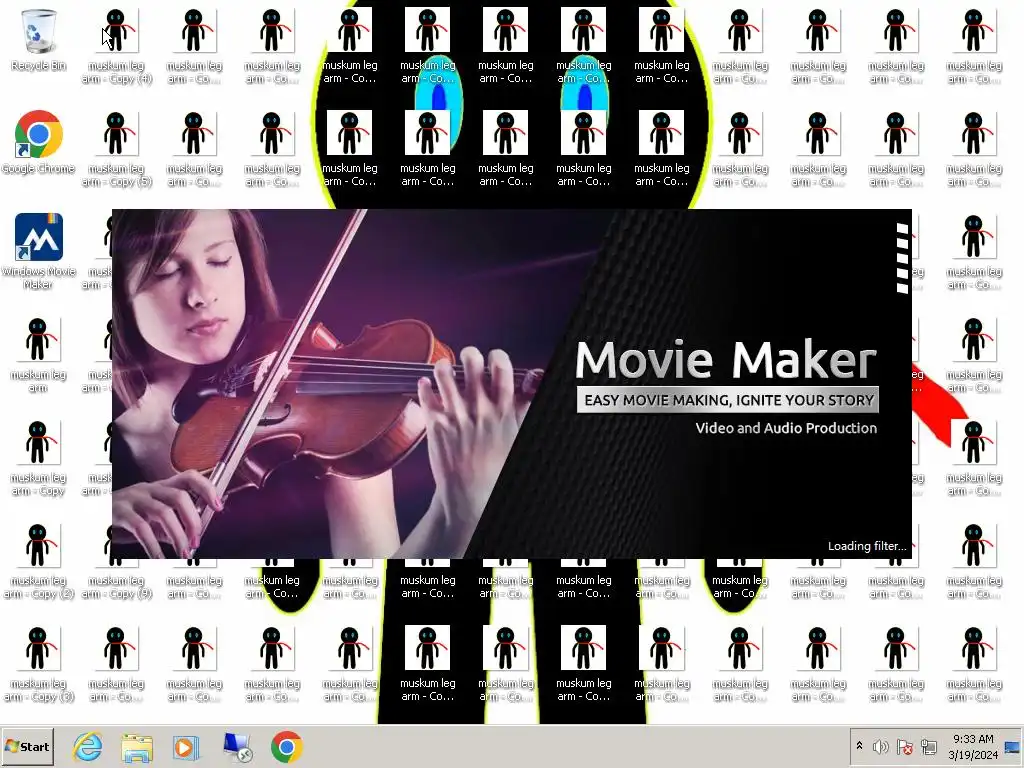Select the 'muskum leg arm - Copy (4)' file
This screenshot has height=768, width=1024.
[117, 46]
